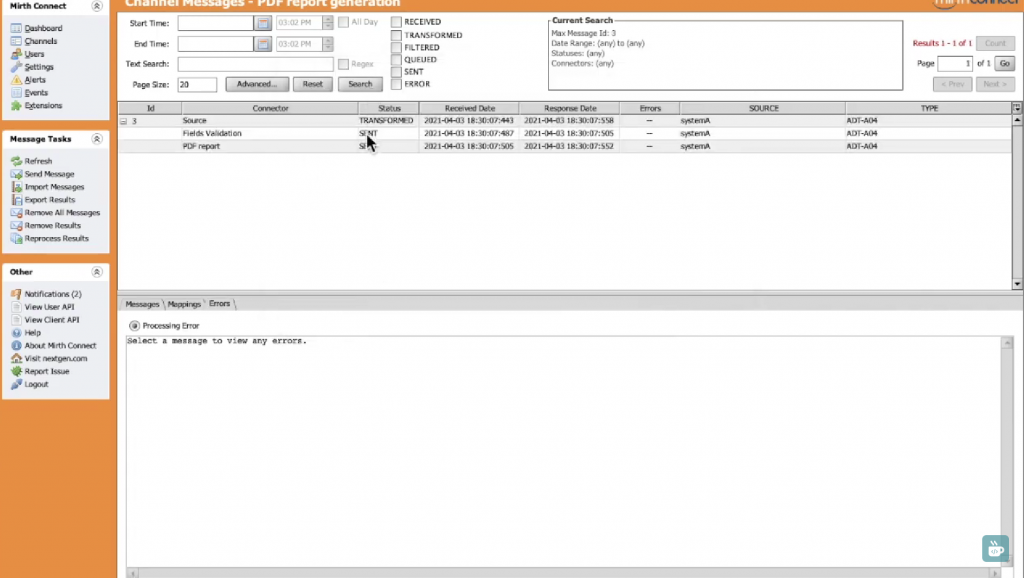Click the Import Messages icon
The width and height of the screenshot is (1024, 578).
pos(16,187)
